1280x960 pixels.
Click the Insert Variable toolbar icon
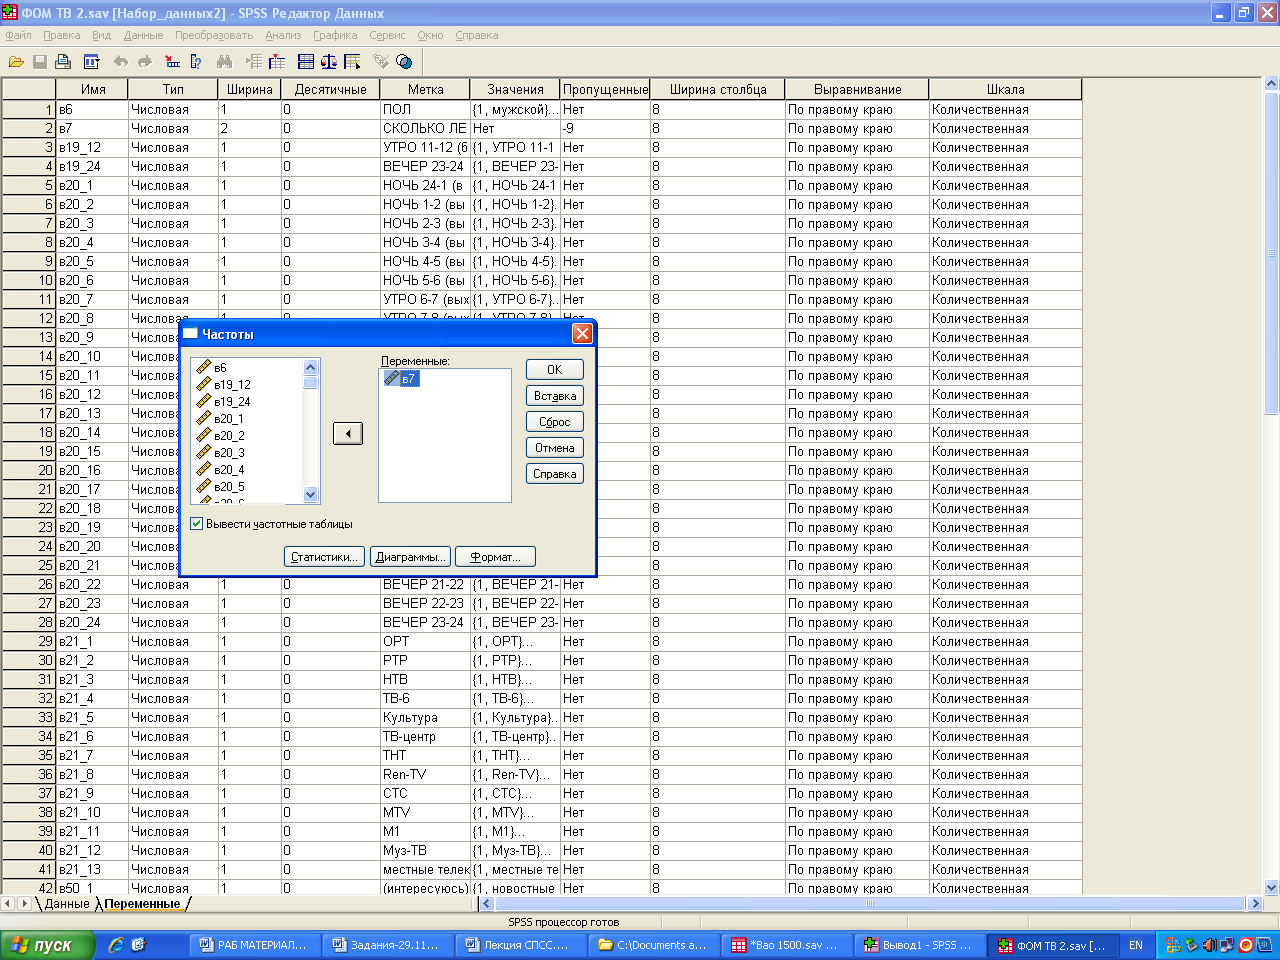(277, 62)
